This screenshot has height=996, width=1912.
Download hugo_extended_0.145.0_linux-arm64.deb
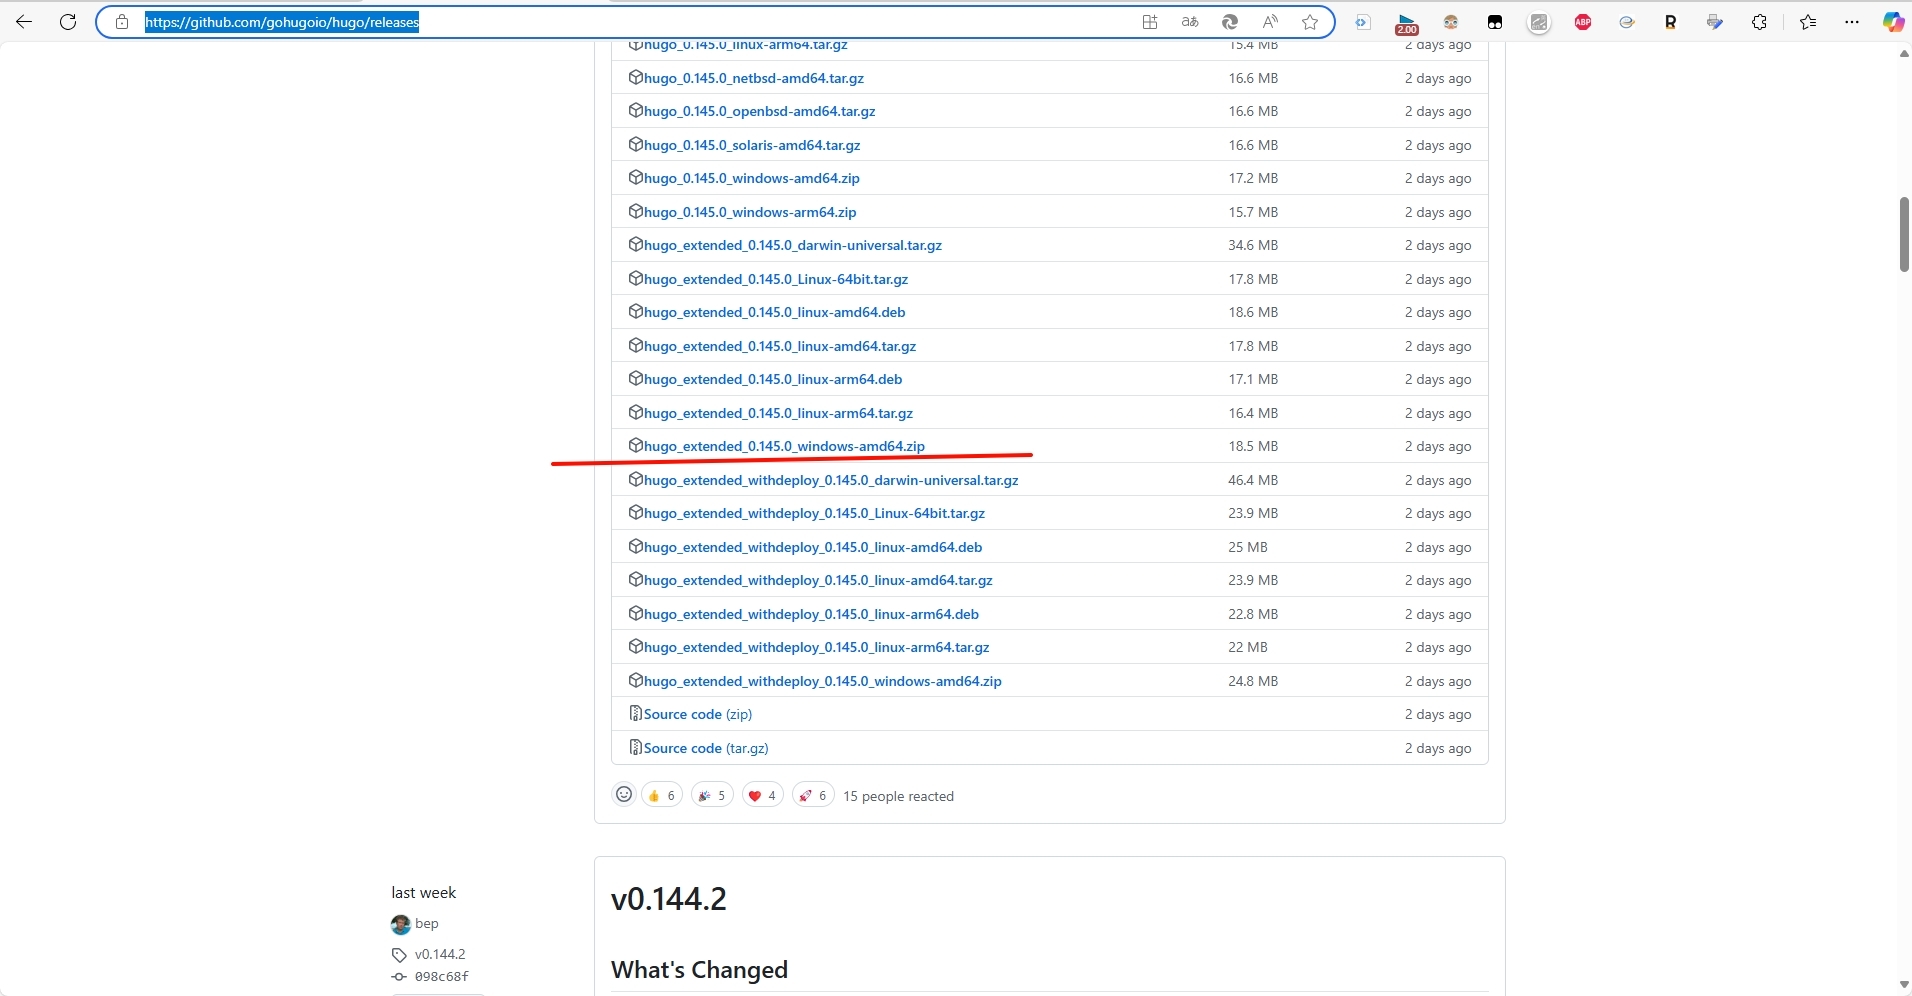[773, 379]
